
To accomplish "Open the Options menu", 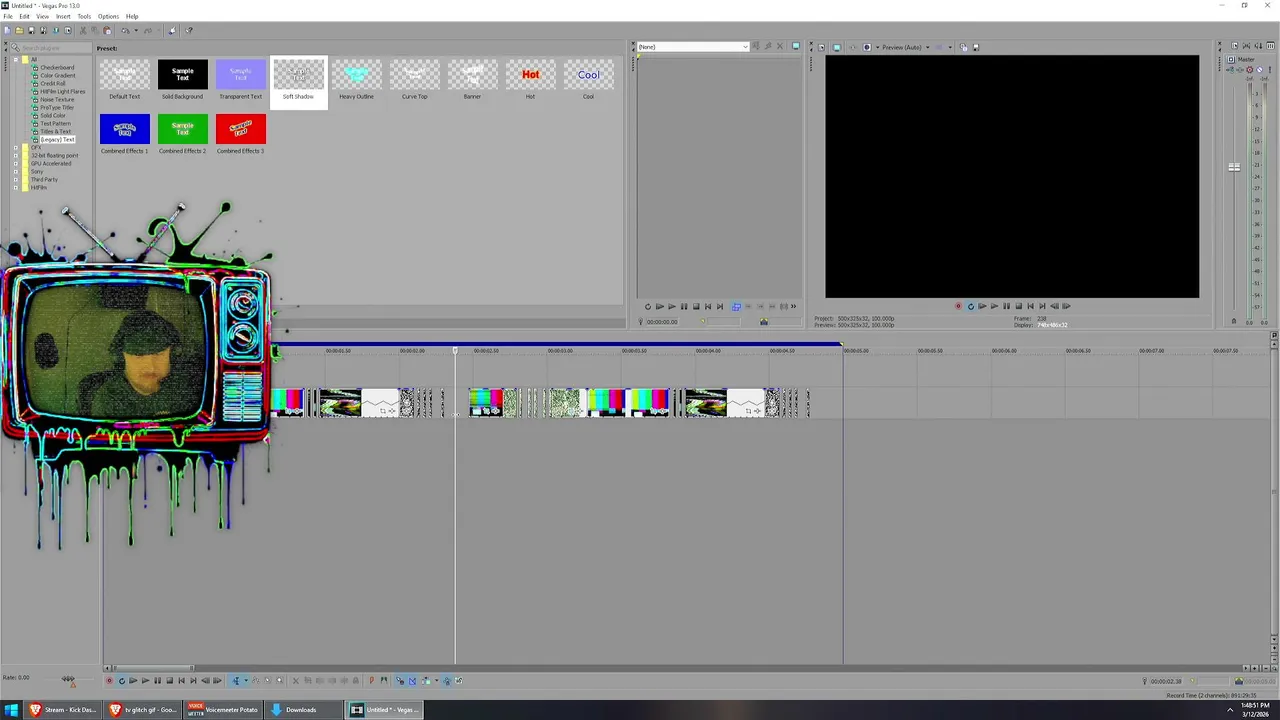I will click(108, 16).
